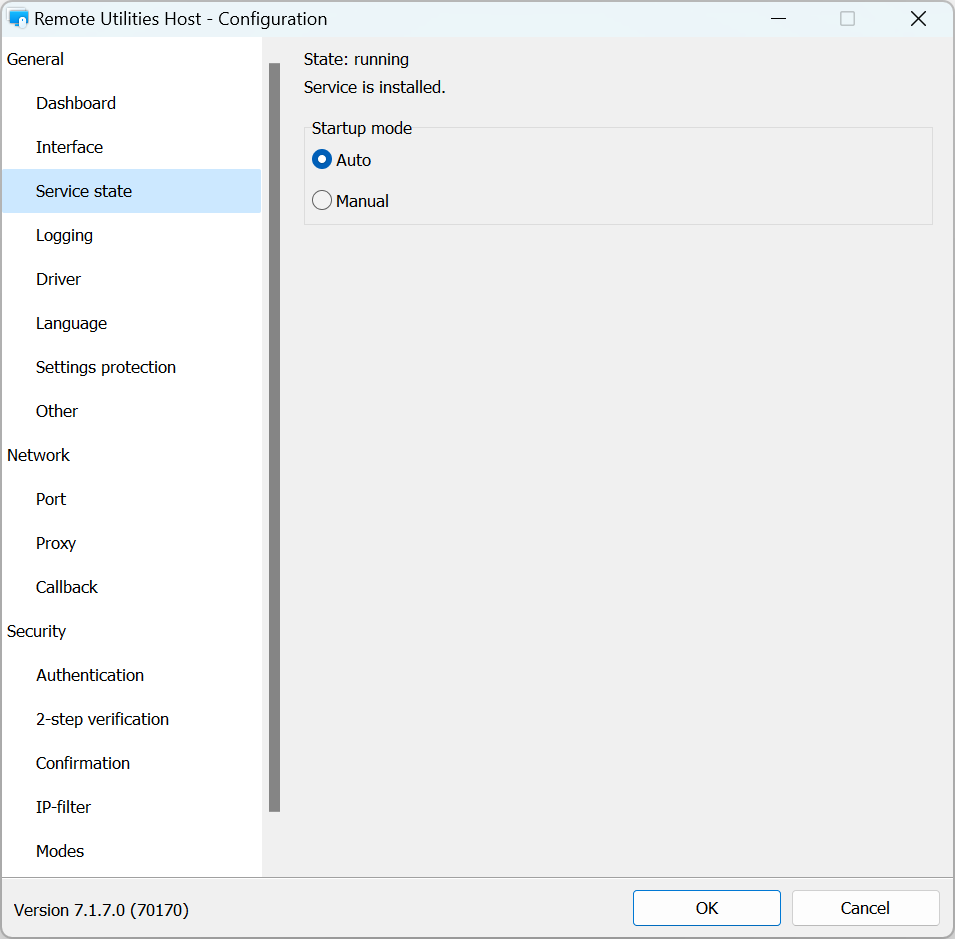Open the Dashboard settings page

click(x=76, y=103)
